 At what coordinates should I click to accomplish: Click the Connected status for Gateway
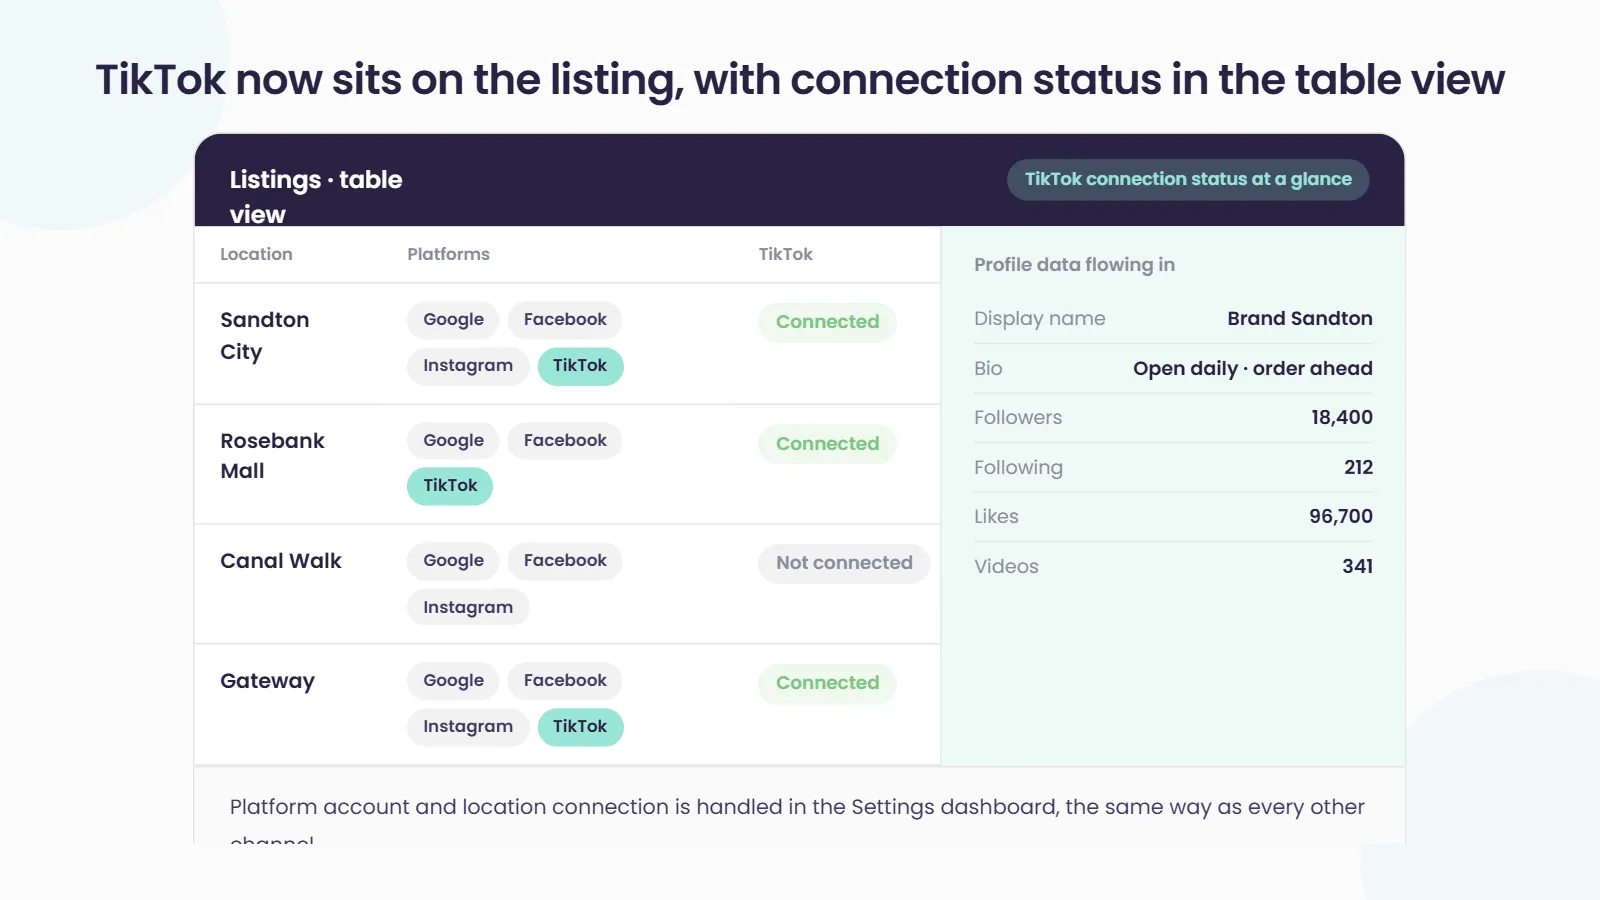point(828,683)
